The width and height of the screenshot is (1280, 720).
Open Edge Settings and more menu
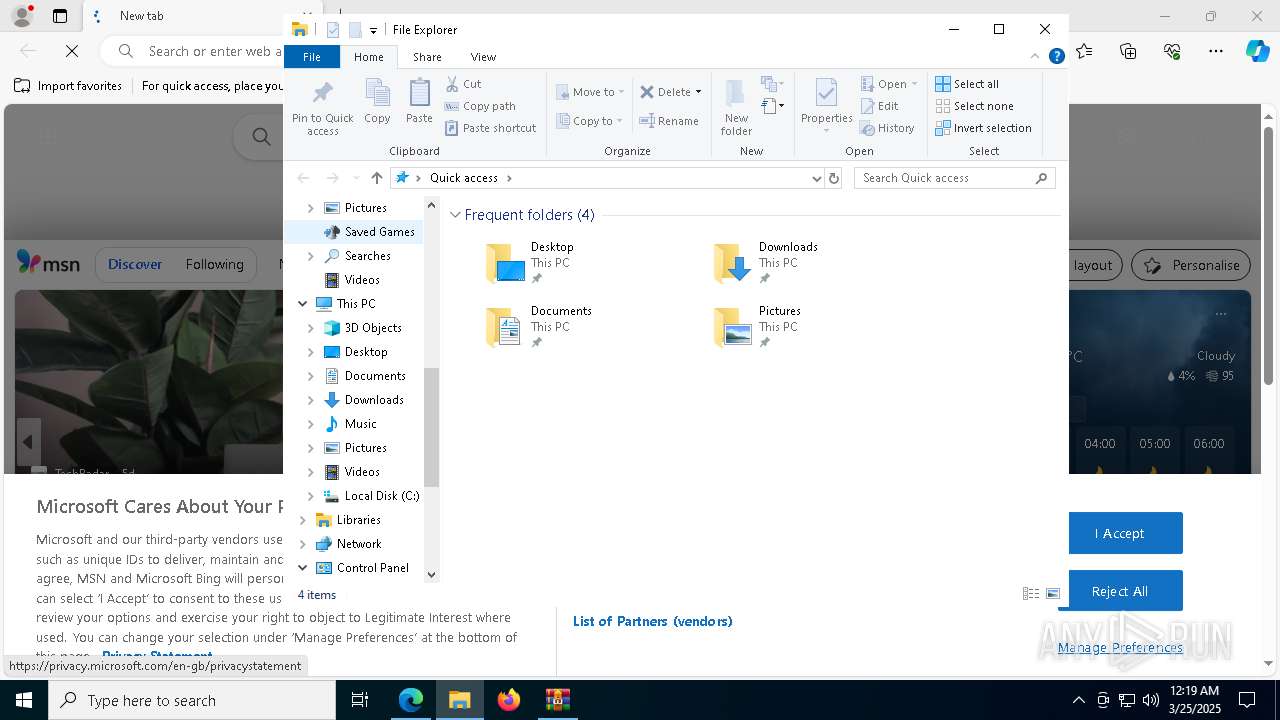[x=1216, y=51]
